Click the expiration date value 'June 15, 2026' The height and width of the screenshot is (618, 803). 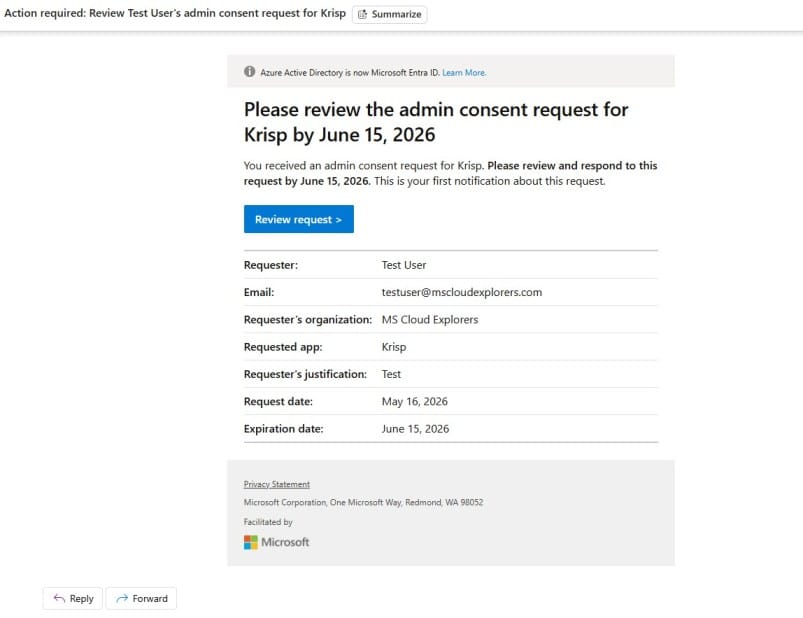point(415,429)
